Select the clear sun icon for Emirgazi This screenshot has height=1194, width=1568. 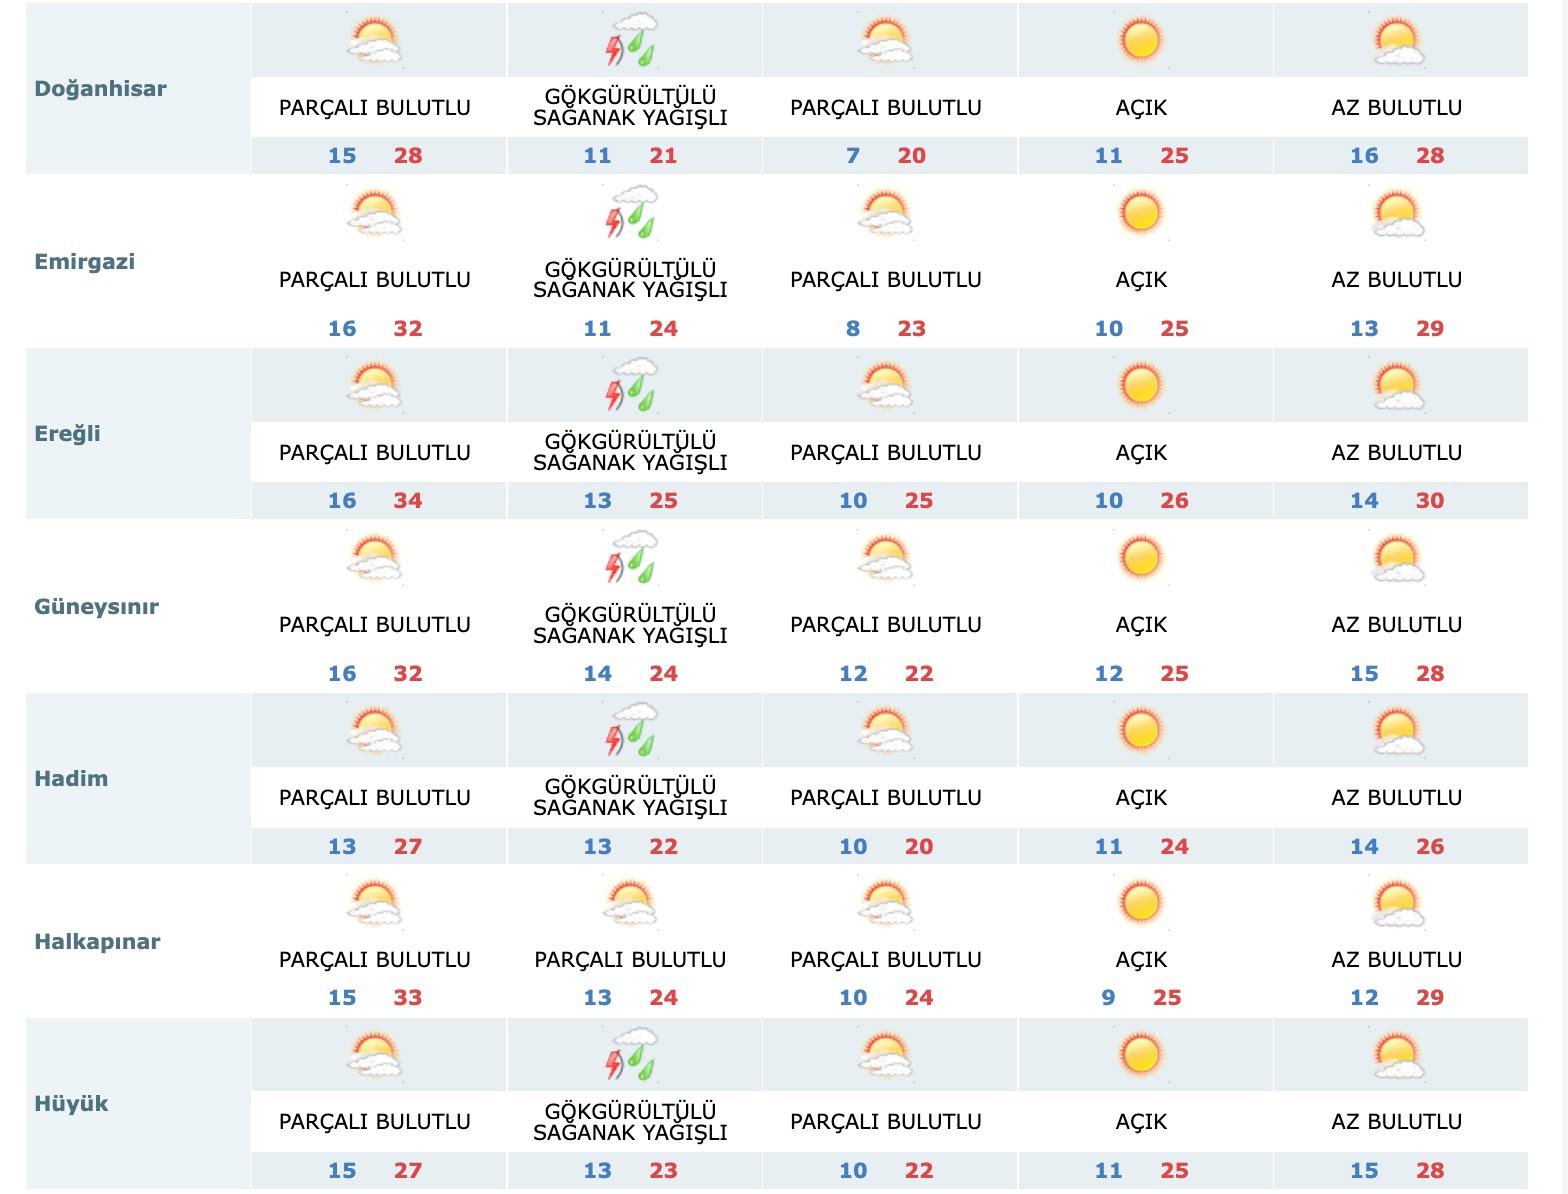click(x=1140, y=213)
